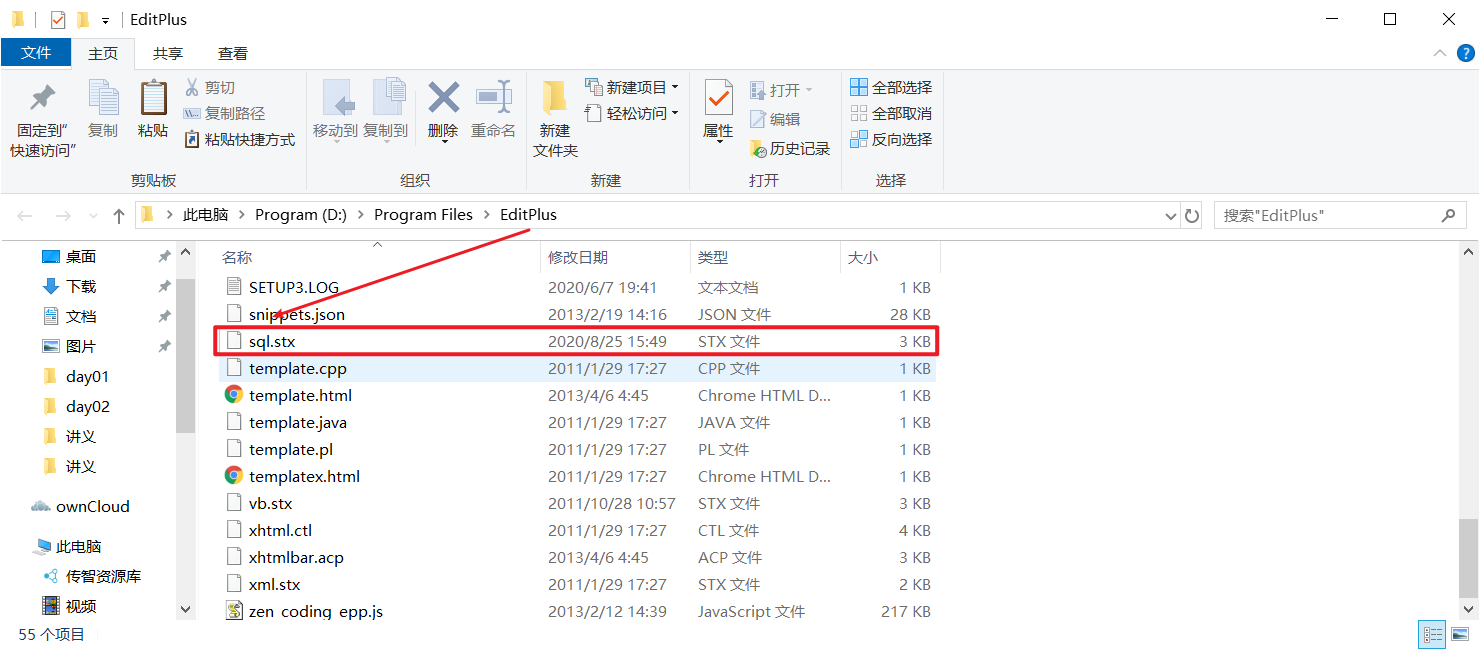
Task: Click the 编辑 (Edit) ribbon button
Action: 775,119
